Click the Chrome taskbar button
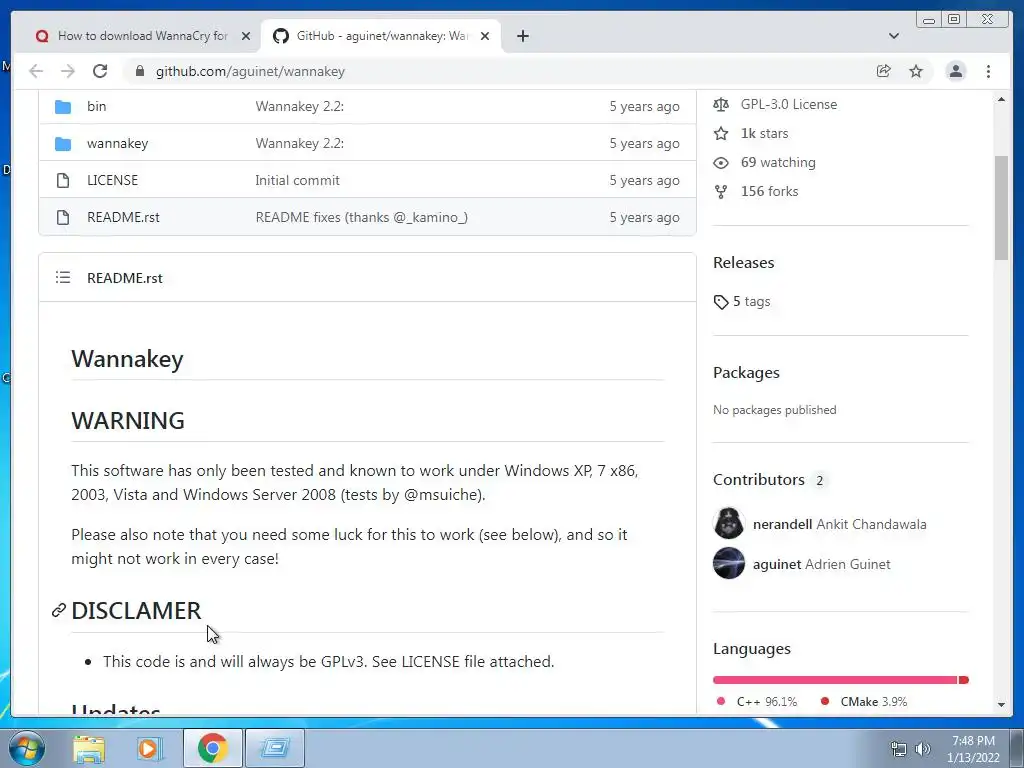Viewport: 1024px width, 768px height. pyautogui.click(x=213, y=748)
